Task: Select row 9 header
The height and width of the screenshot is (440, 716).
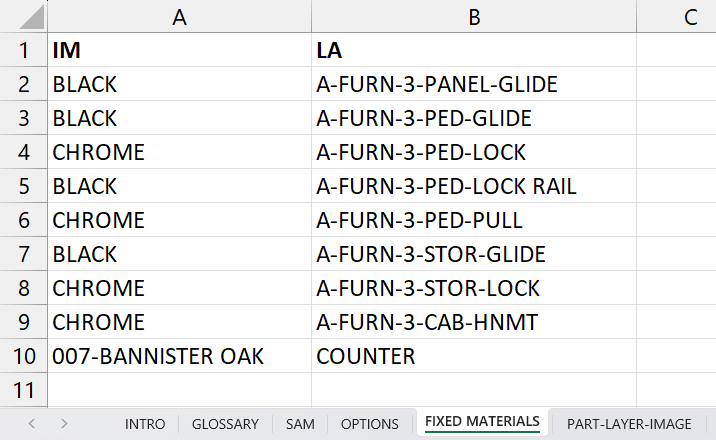Action: (x=24, y=322)
